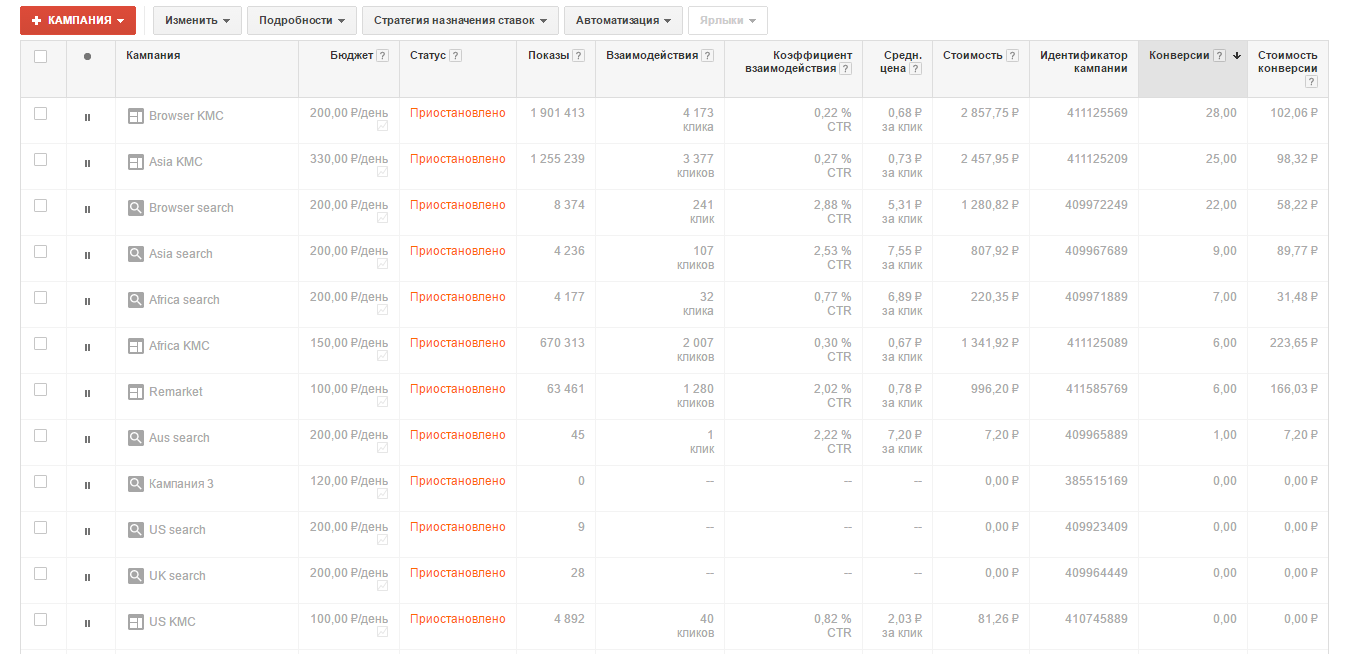1349x654 pixels.
Task: Open the Подробности menu
Action: 302,20
